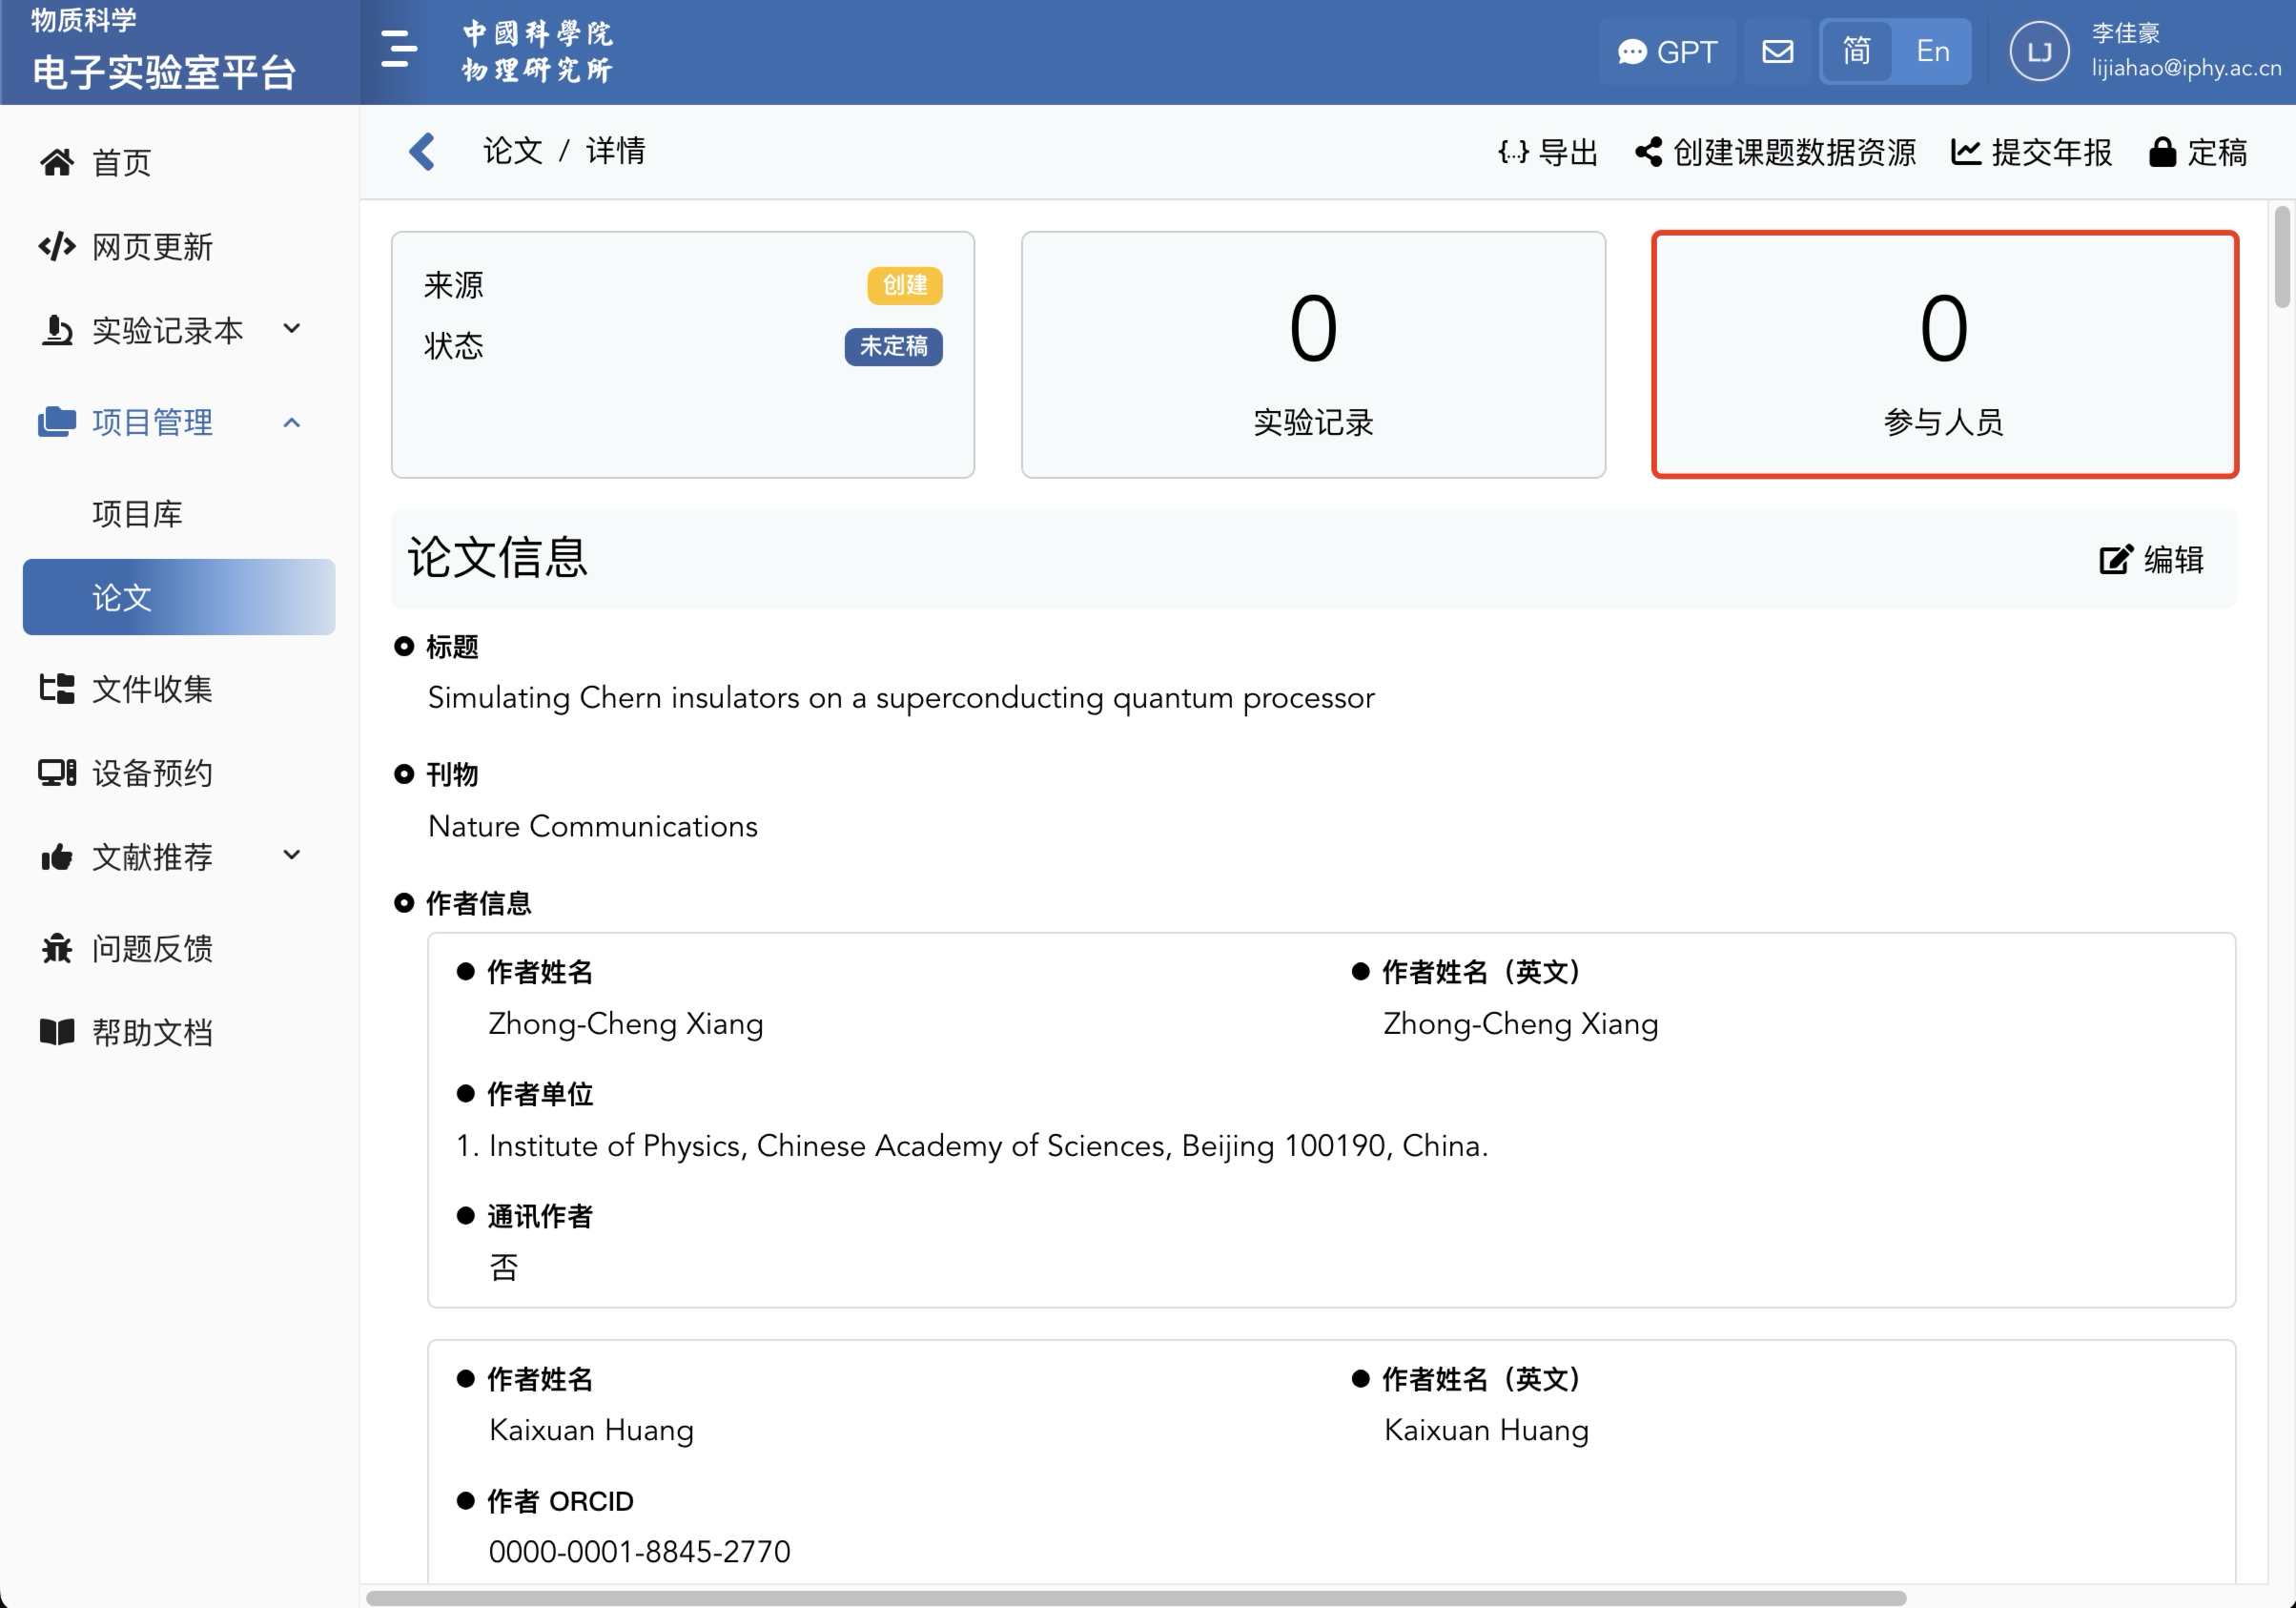Click the pencil edit icon
The height and width of the screenshot is (1608, 2296).
click(2116, 559)
